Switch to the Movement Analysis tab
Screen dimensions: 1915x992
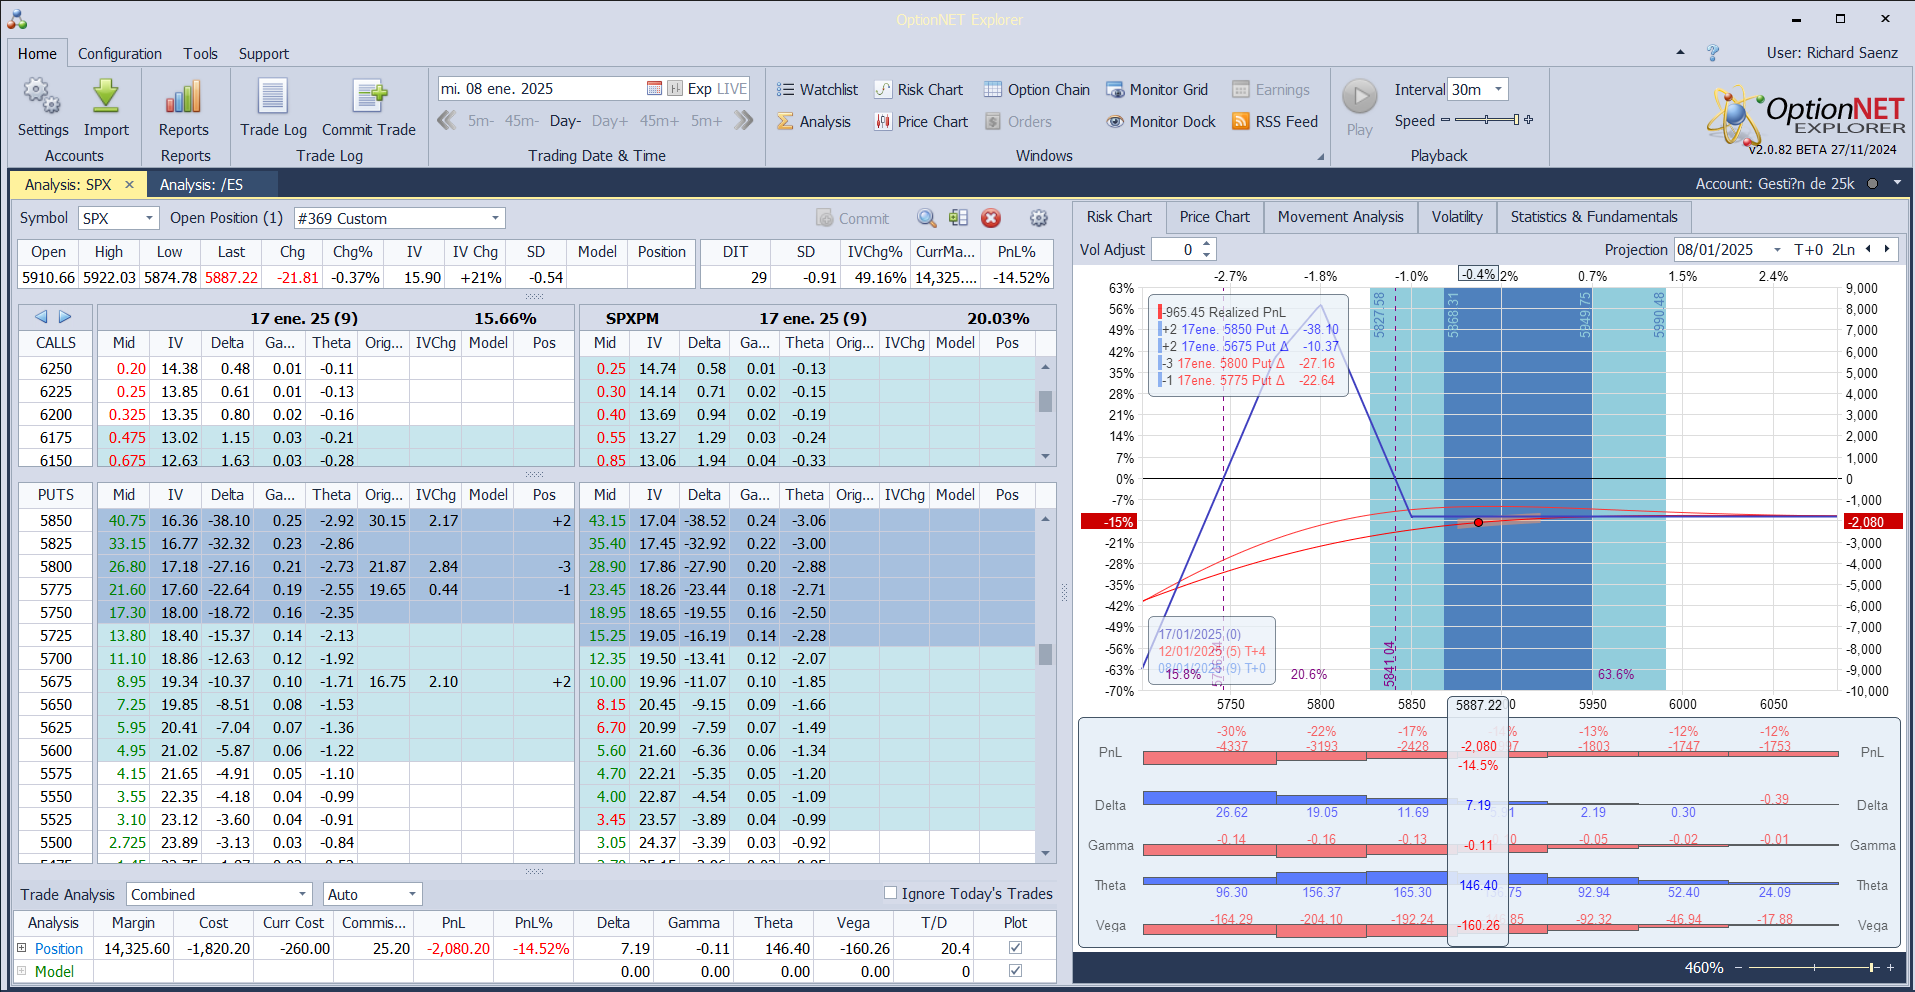point(1340,217)
